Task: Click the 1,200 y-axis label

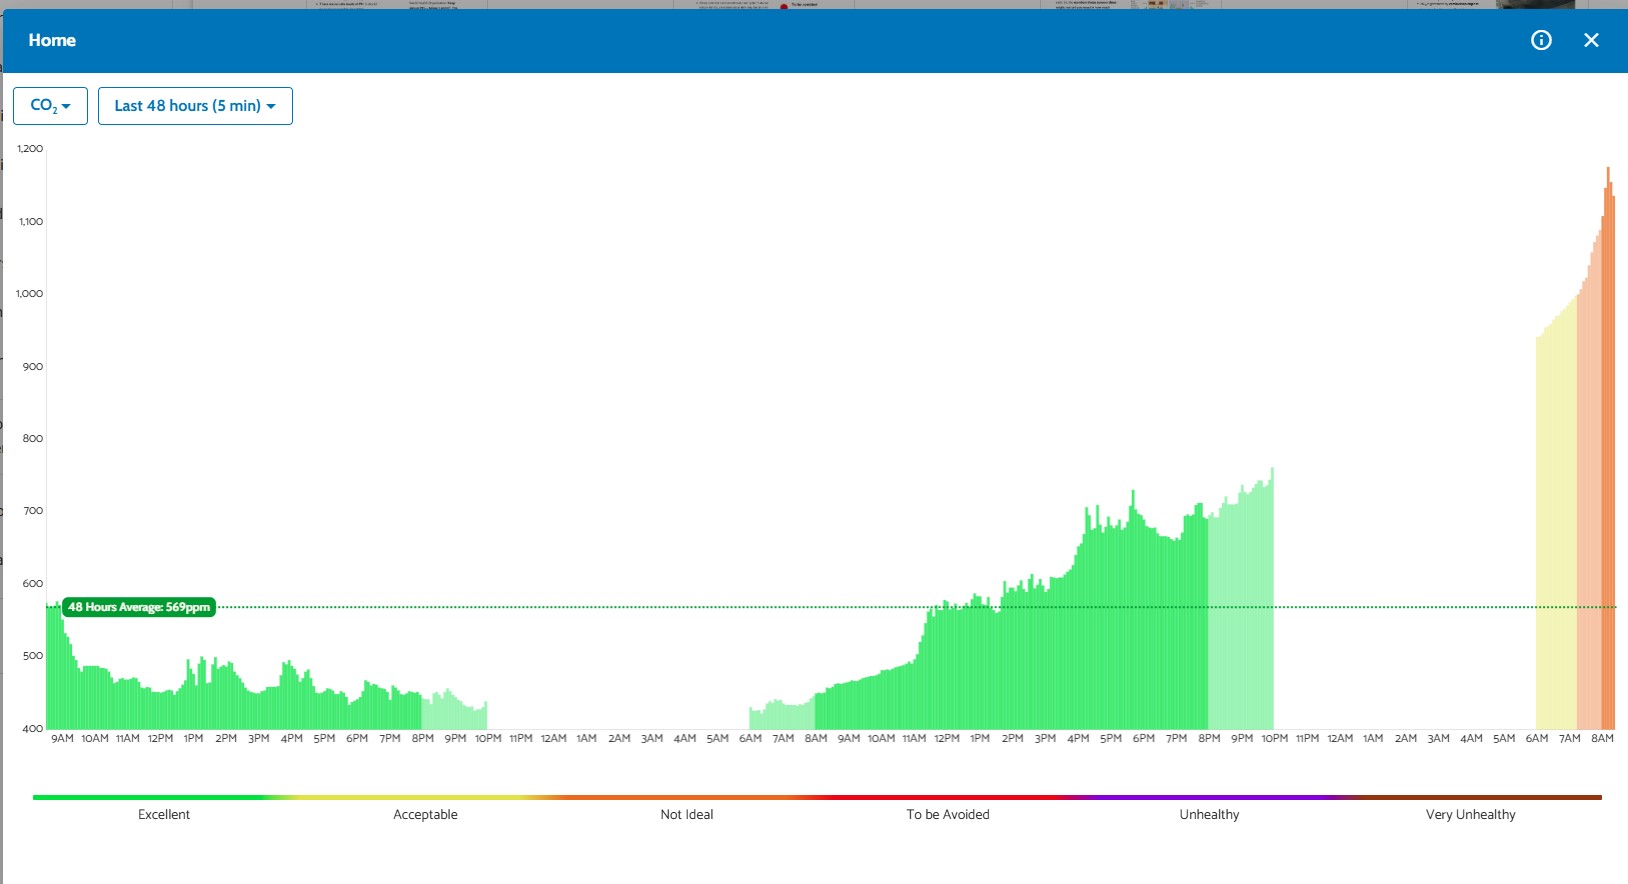Action: (x=30, y=148)
